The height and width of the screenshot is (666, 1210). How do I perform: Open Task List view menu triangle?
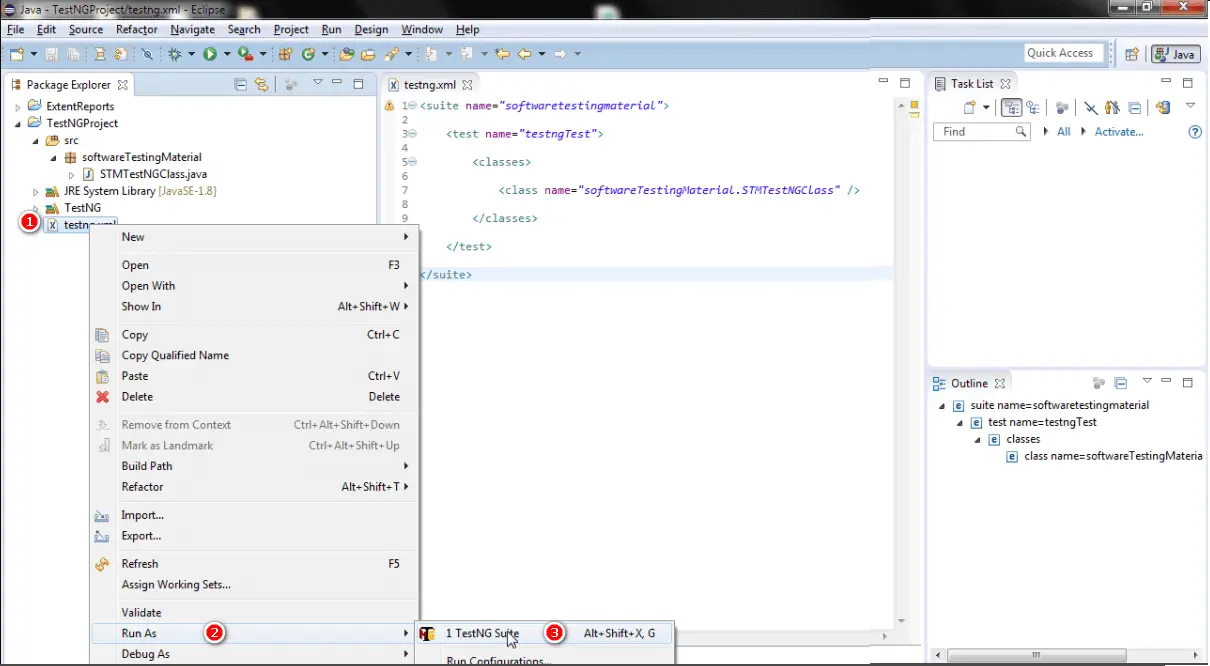point(1191,105)
